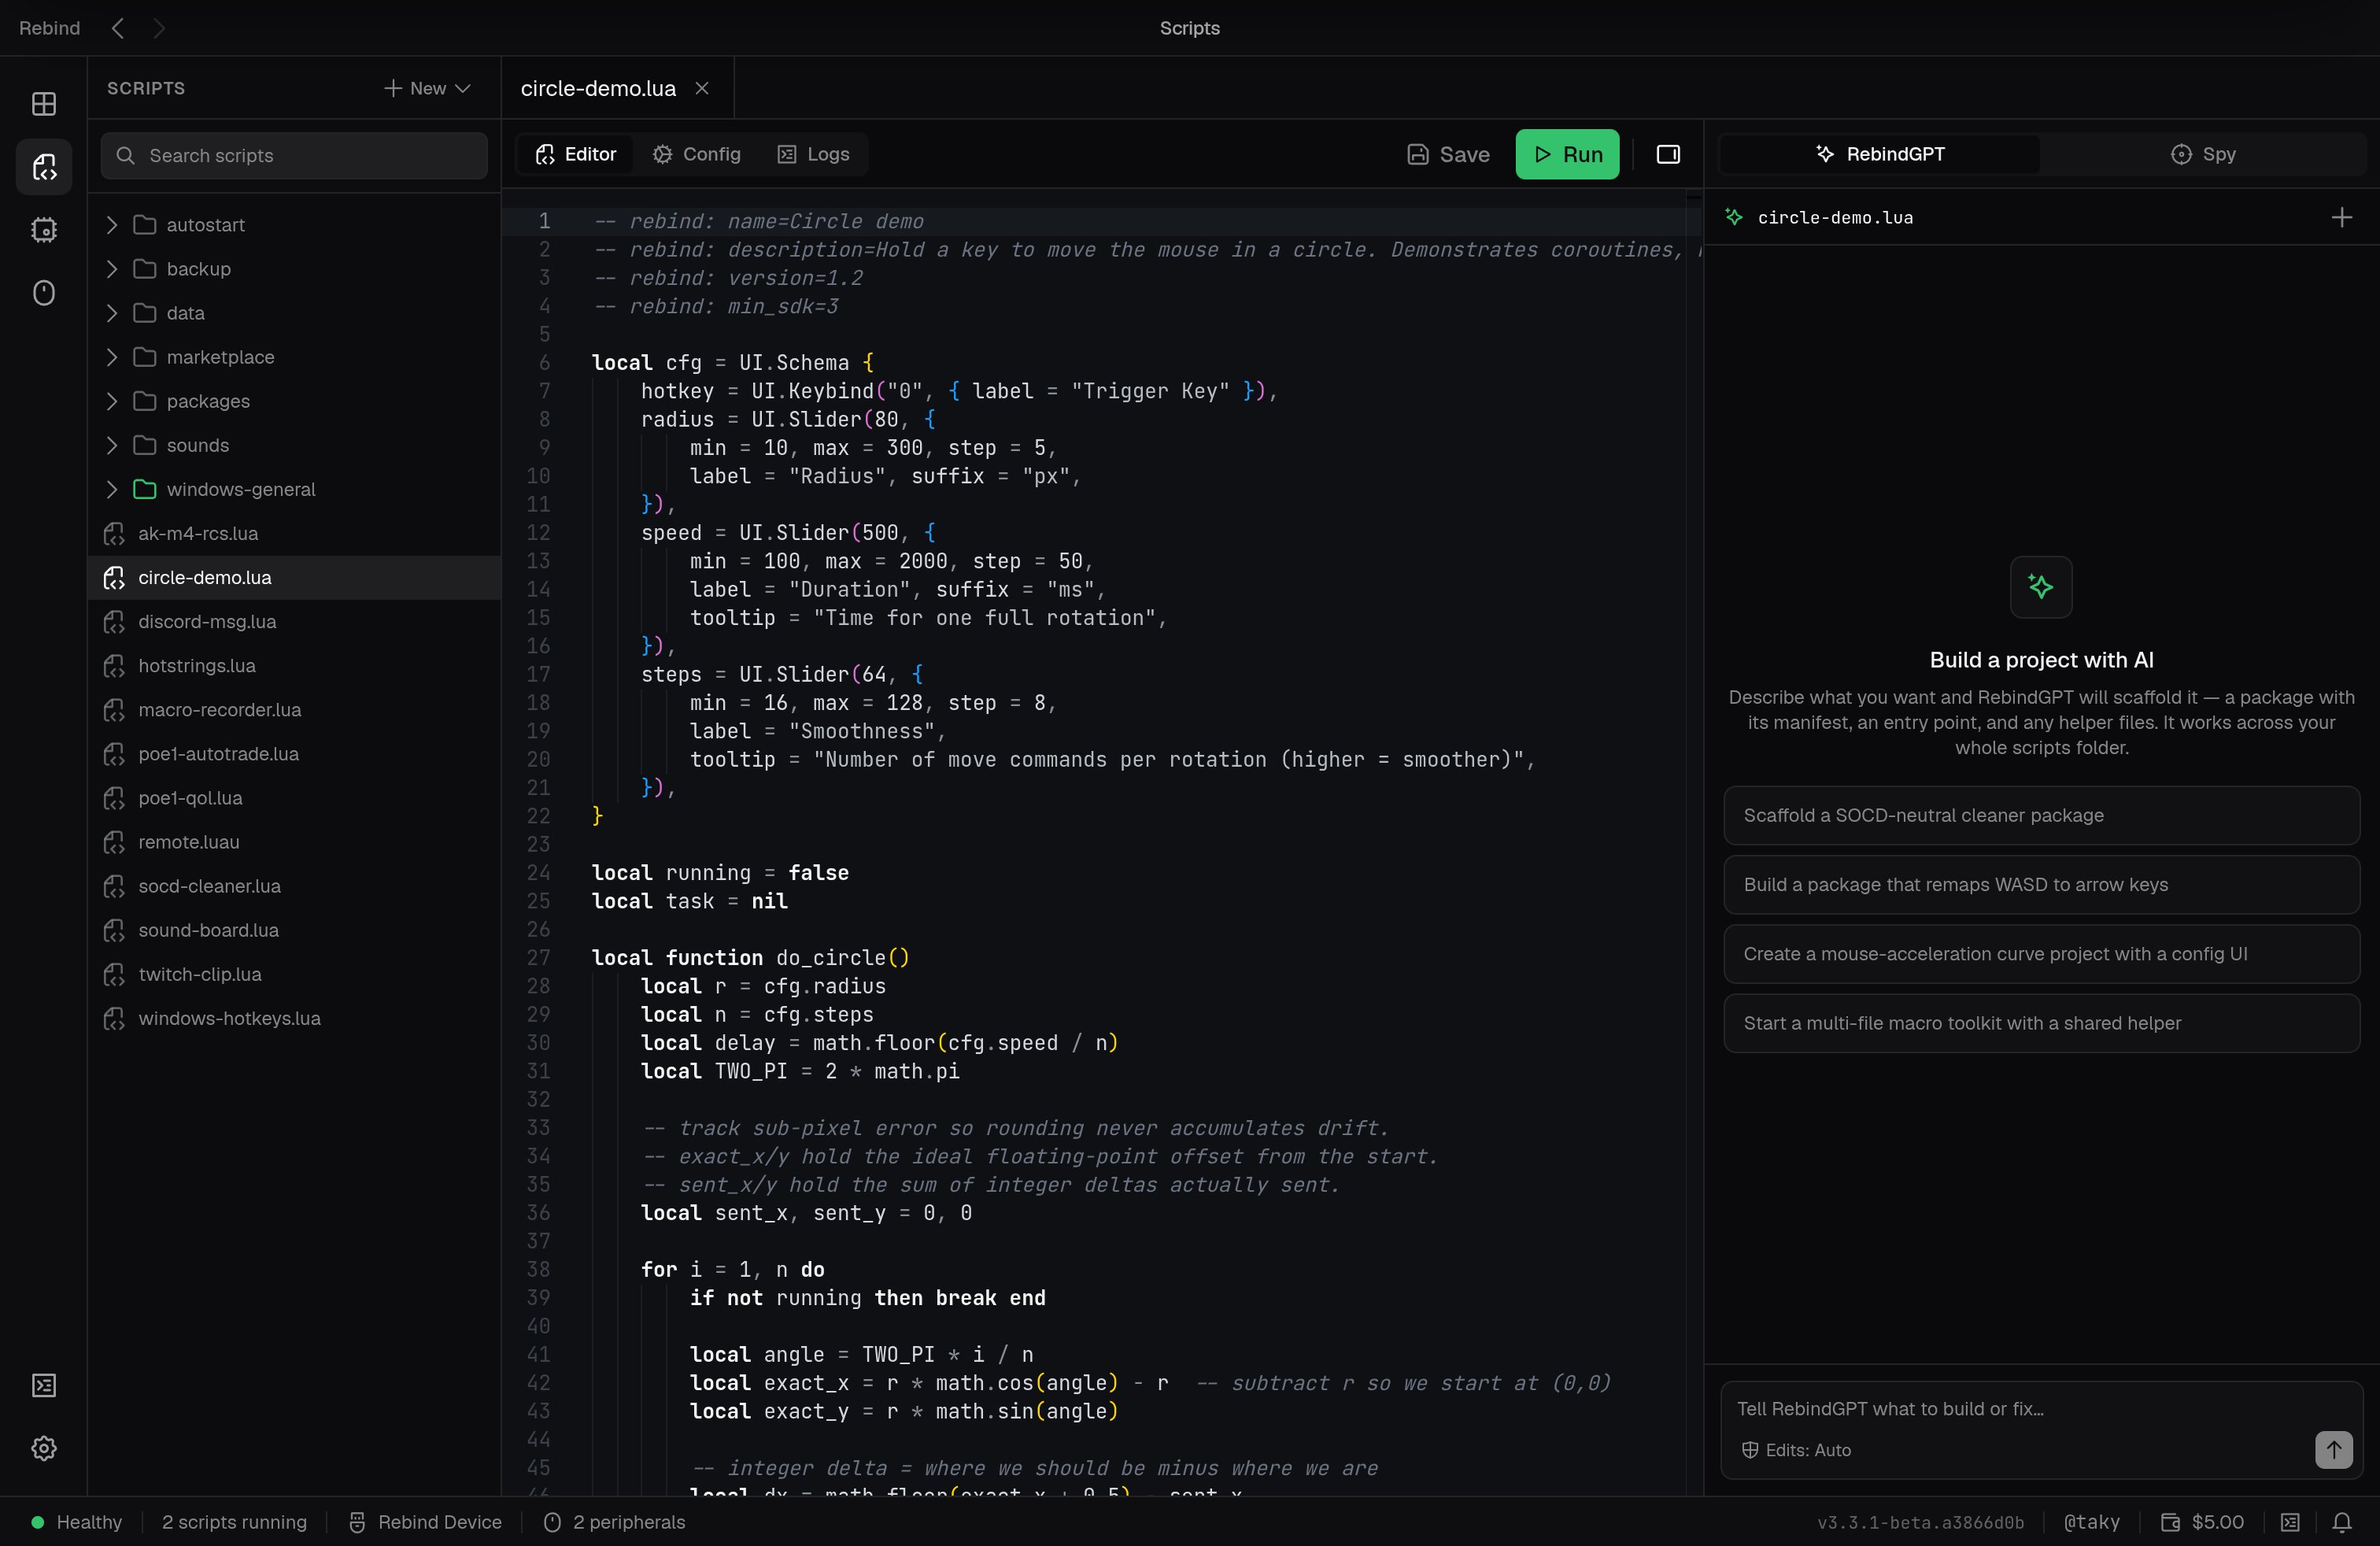This screenshot has height=1546, width=2380.
Task: Navigate forward with the right arrow
Action: [x=159, y=28]
